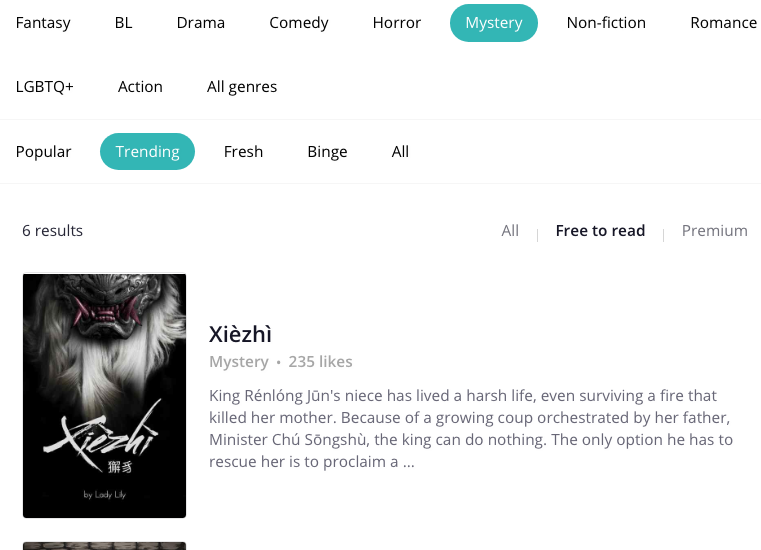
Task: Select the Free to read filter
Action: point(600,231)
